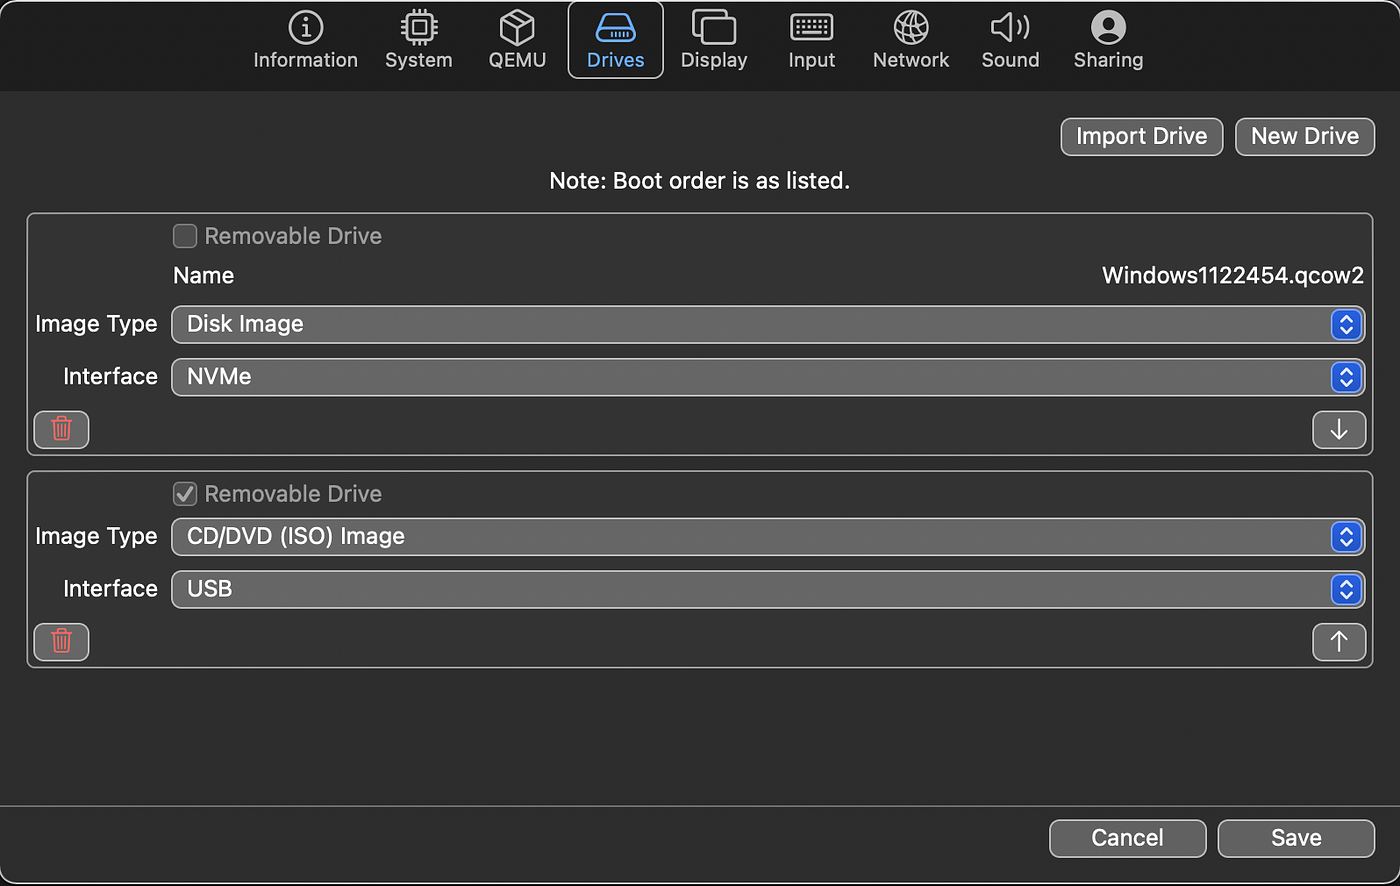1400x886 pixels.
Task: Select the Network settings icon
Action: [x=910, y=40]
